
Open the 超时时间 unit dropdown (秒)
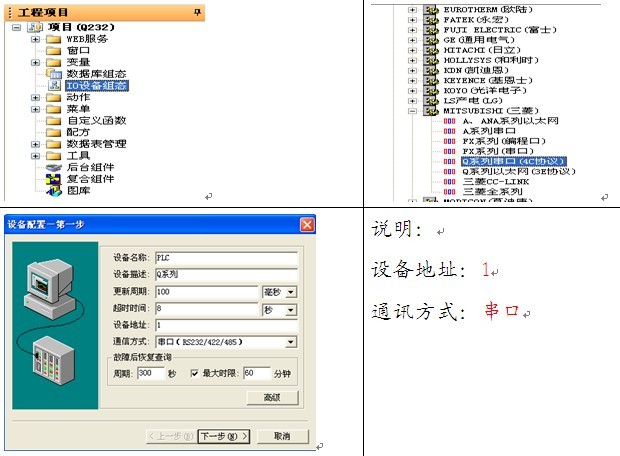[291, 310]
